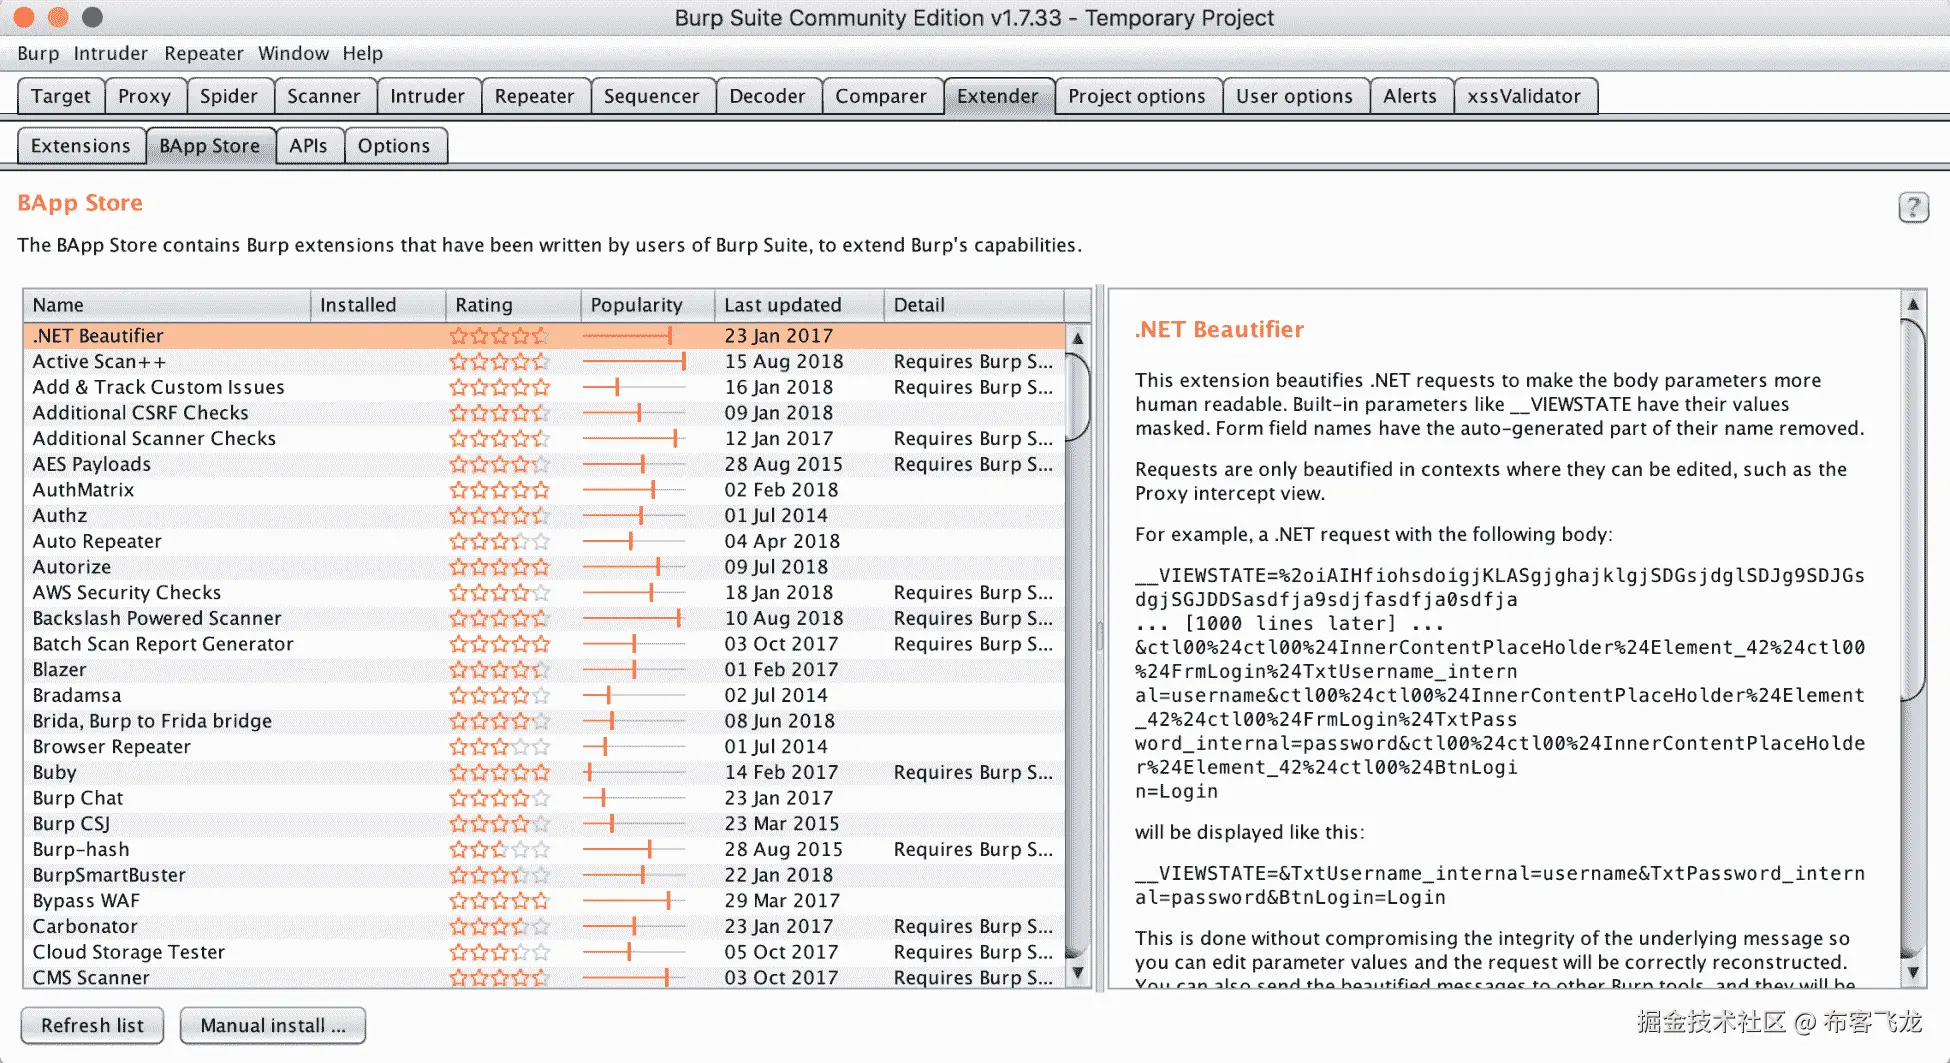Select the AWS Security Checks extension
The width and height of the screenshot is (1950, 1063).
point(544,593)
